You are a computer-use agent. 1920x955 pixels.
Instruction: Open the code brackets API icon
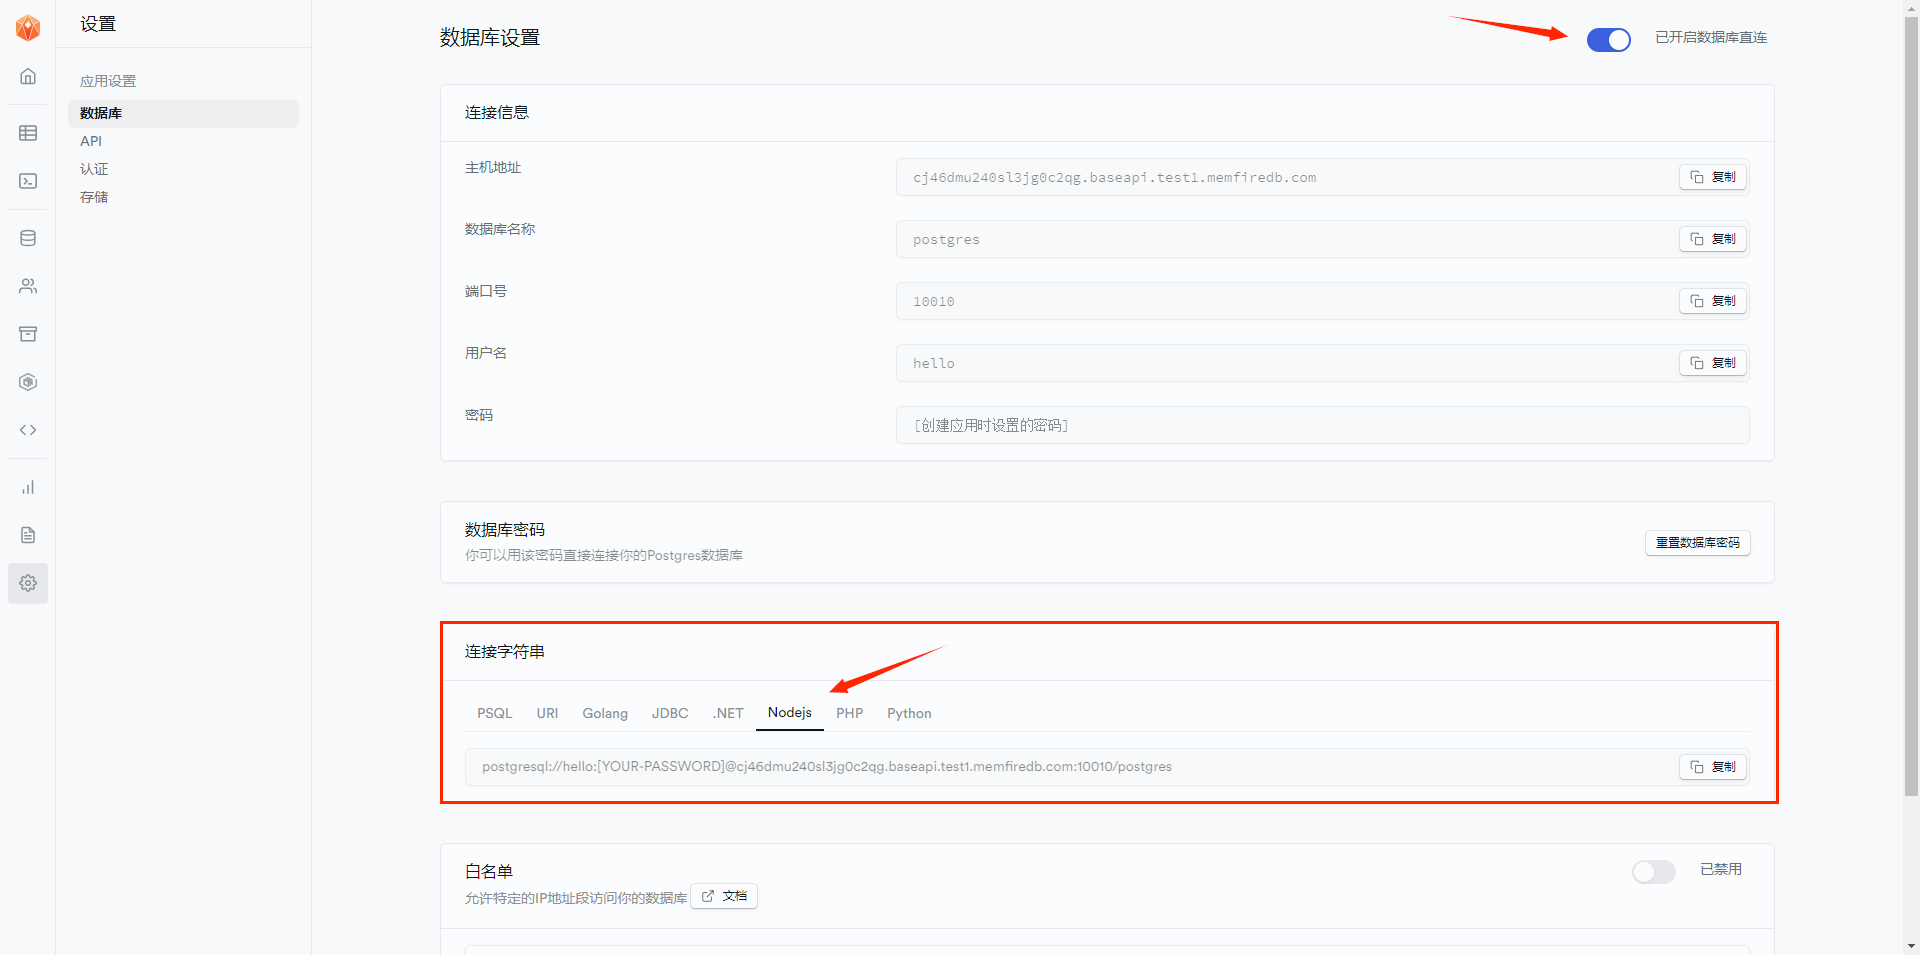pyautogui.click(x=28, y=430)
